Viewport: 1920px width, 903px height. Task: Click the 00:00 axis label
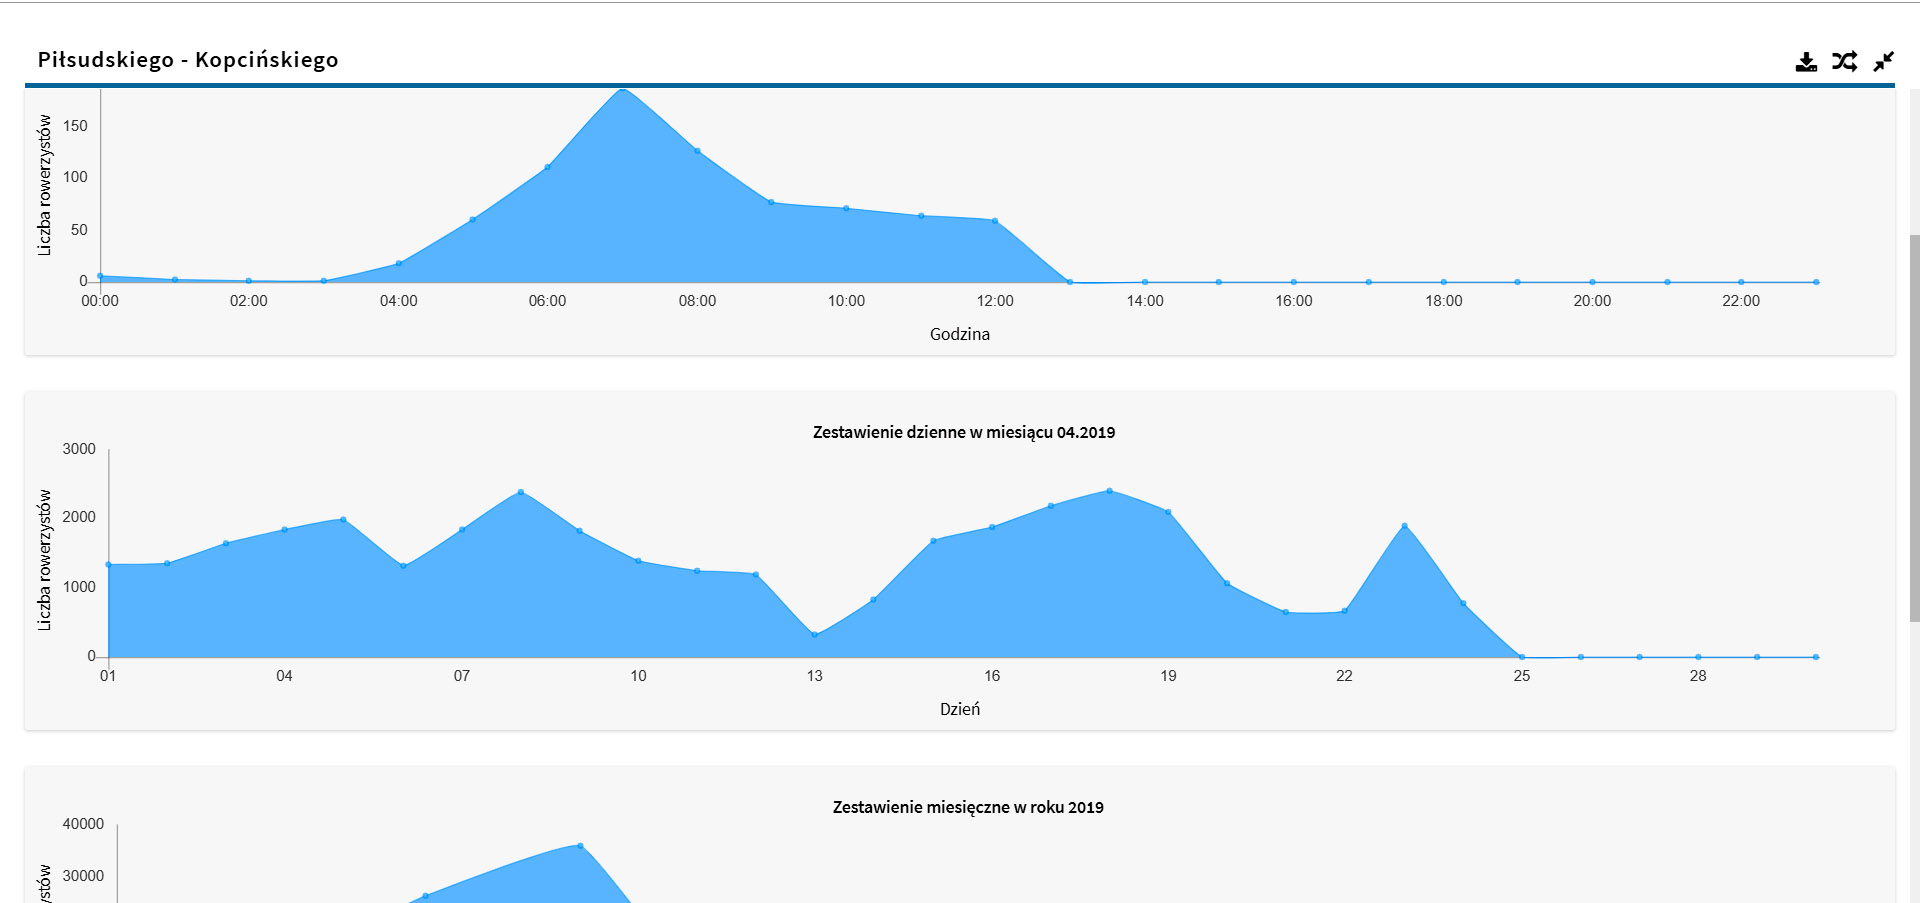click(x=100, y=301)
